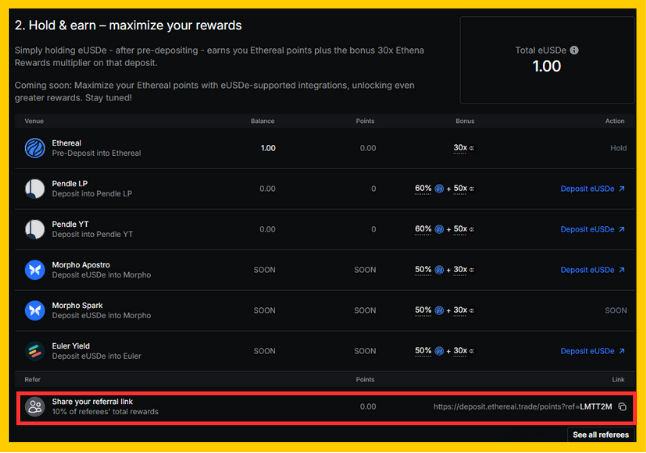This screenshot has width=646, height=453.
Task: Click the See all referees button
Action: tap(601, 435)
